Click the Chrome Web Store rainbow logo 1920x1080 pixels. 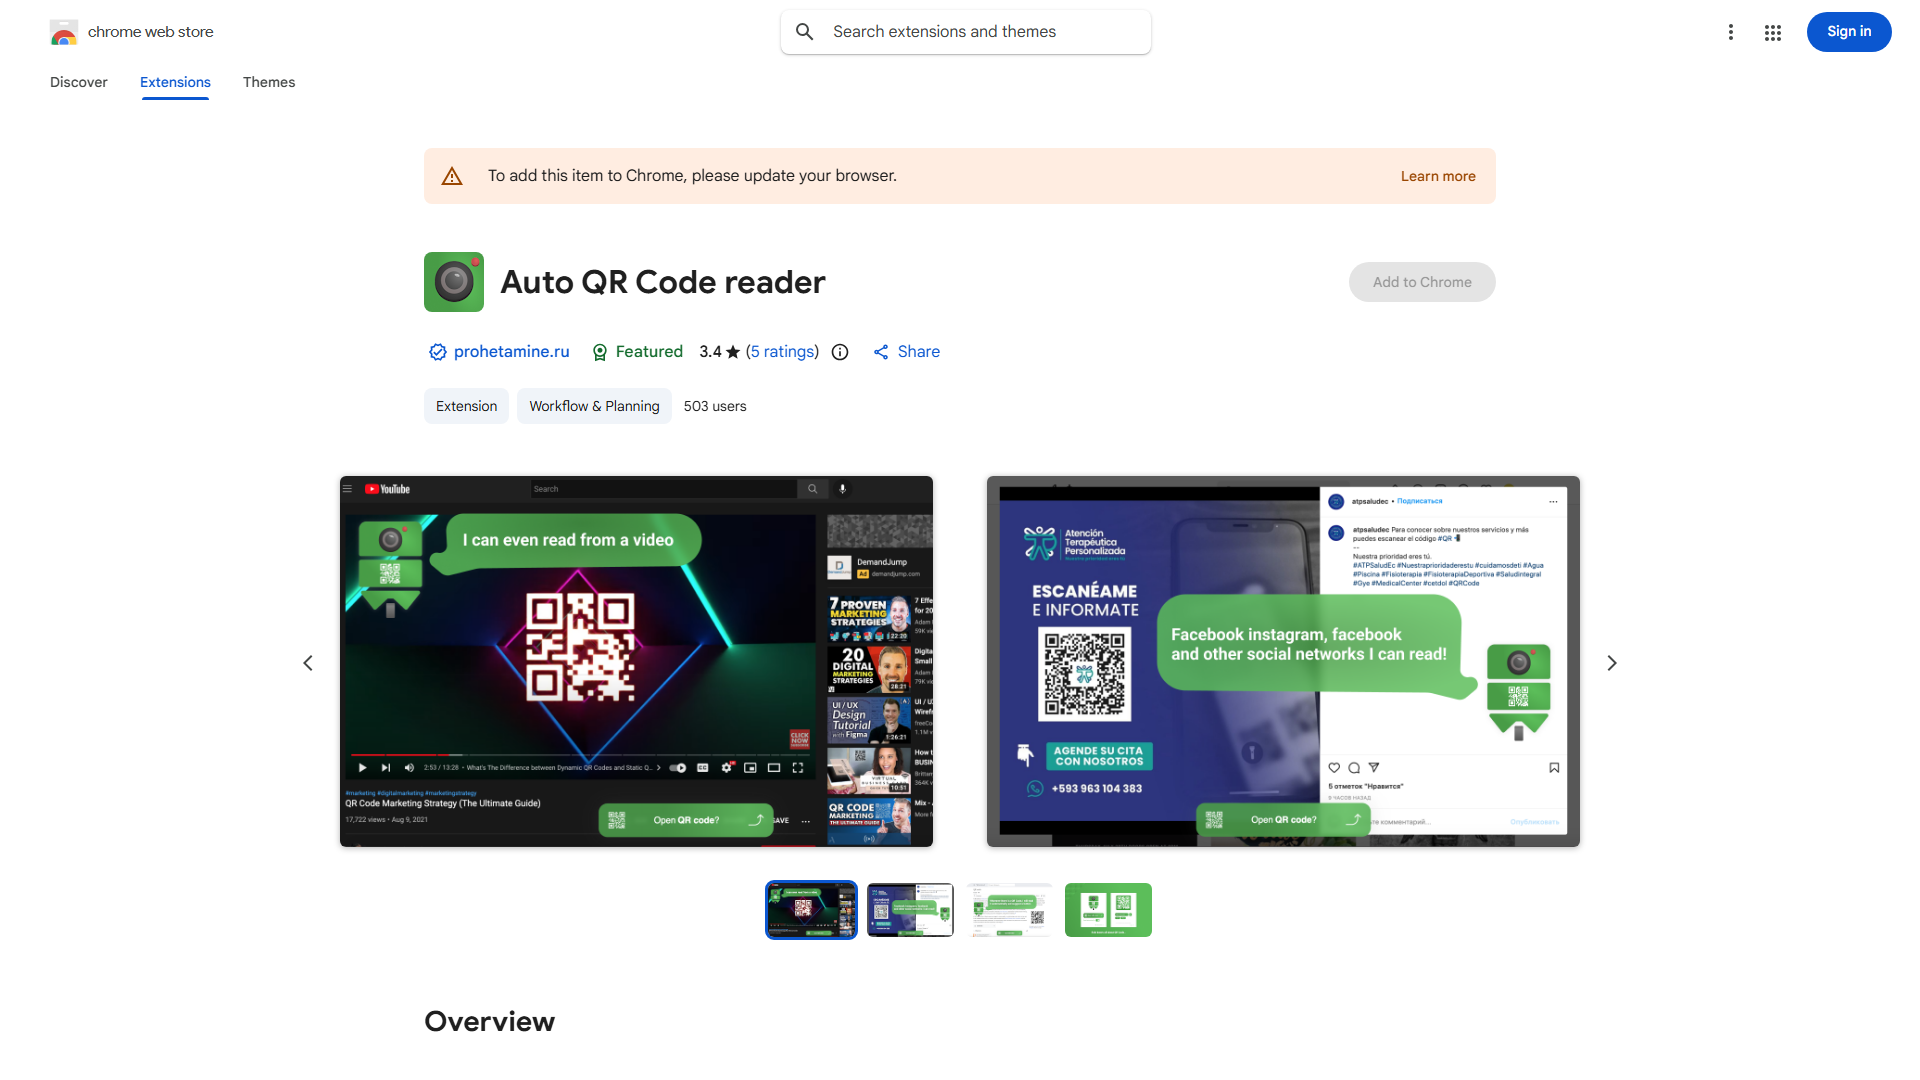[x=64, y=32]
